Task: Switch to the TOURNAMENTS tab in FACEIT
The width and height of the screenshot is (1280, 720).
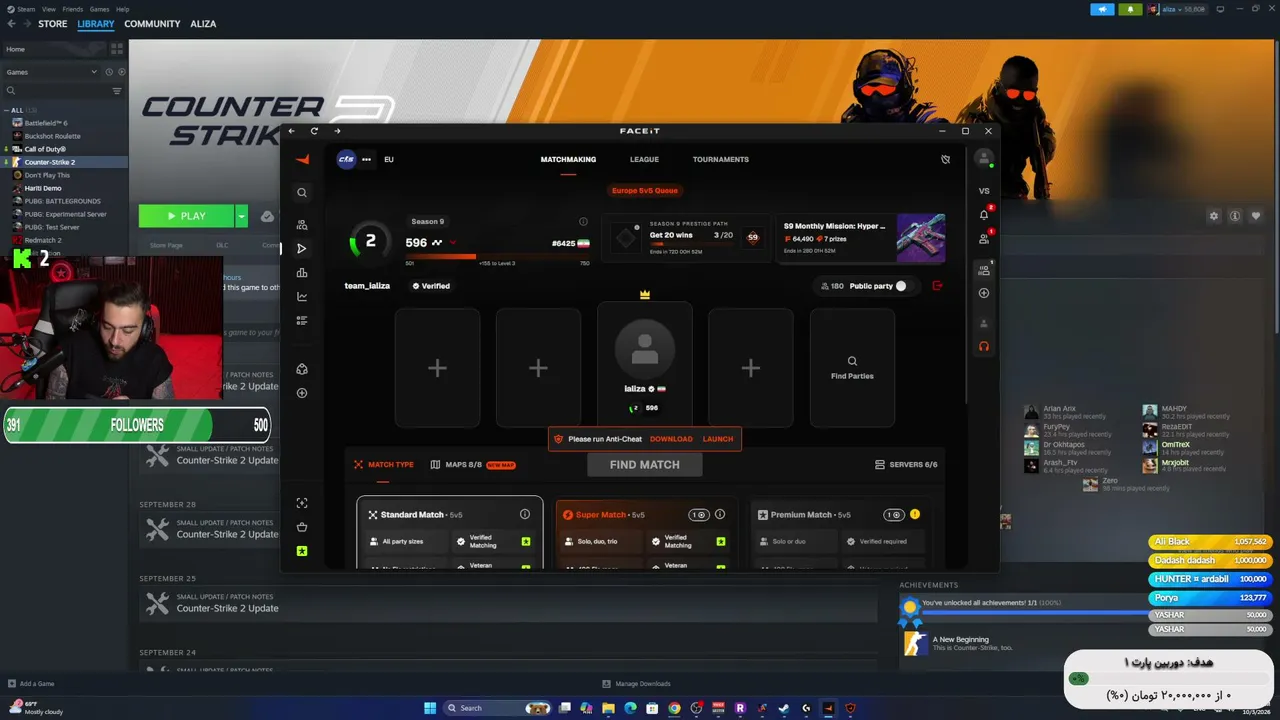Action: 720,159
